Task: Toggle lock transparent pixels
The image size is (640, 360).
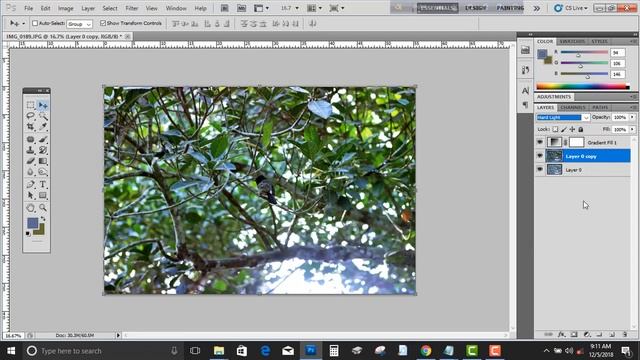Action: click(x=555, y=129)
